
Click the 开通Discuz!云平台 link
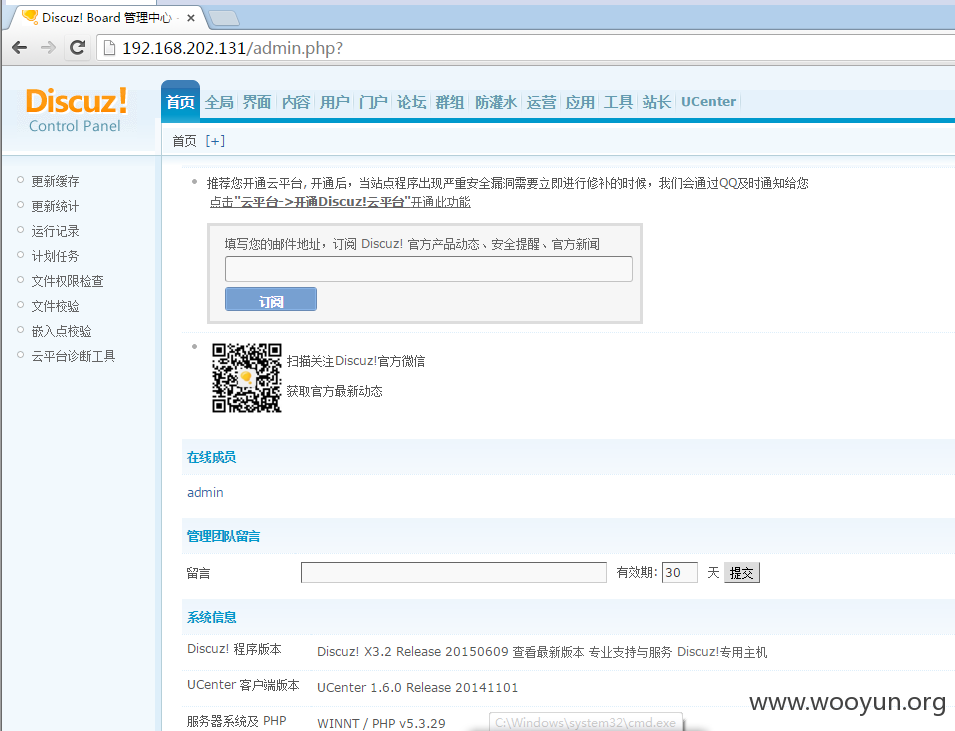pyautogui.click(x=340, y=202)
